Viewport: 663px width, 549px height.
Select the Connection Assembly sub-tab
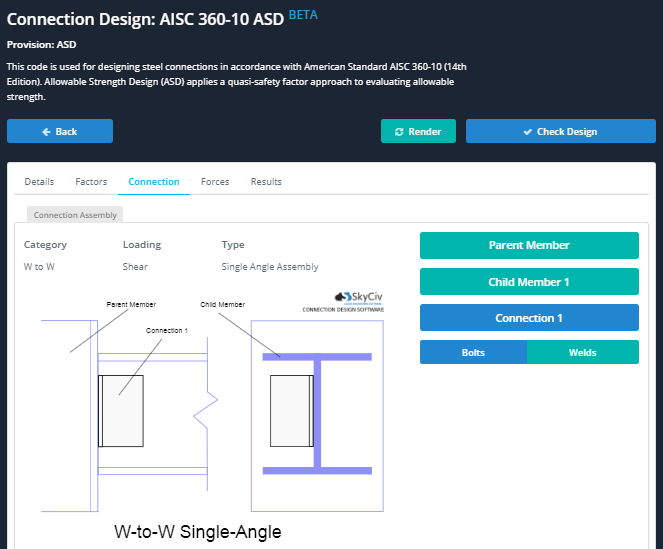tap(75, 215)
